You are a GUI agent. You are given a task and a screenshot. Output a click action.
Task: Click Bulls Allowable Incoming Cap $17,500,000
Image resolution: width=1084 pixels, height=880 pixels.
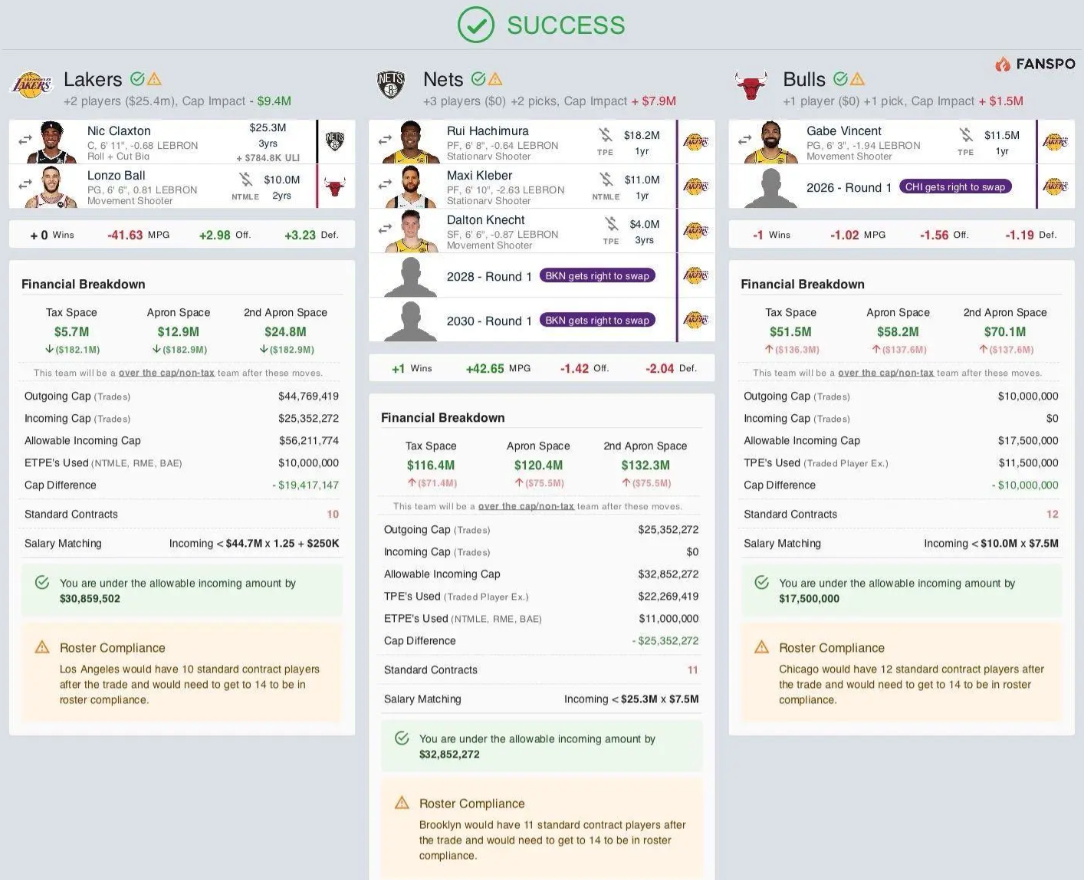pos(1028,440)
